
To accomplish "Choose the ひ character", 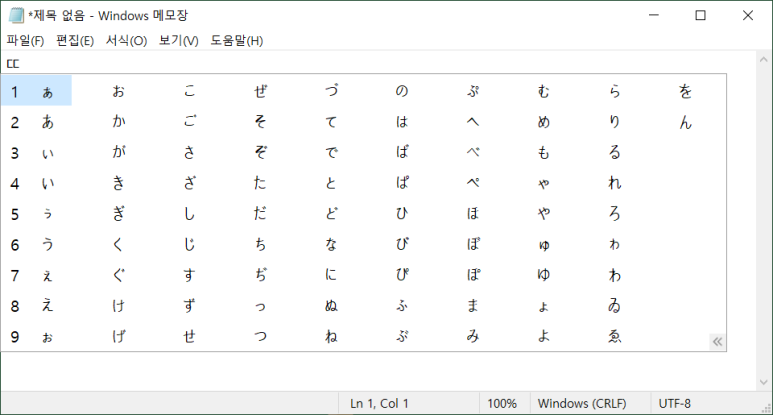I will tap(402, 213).
